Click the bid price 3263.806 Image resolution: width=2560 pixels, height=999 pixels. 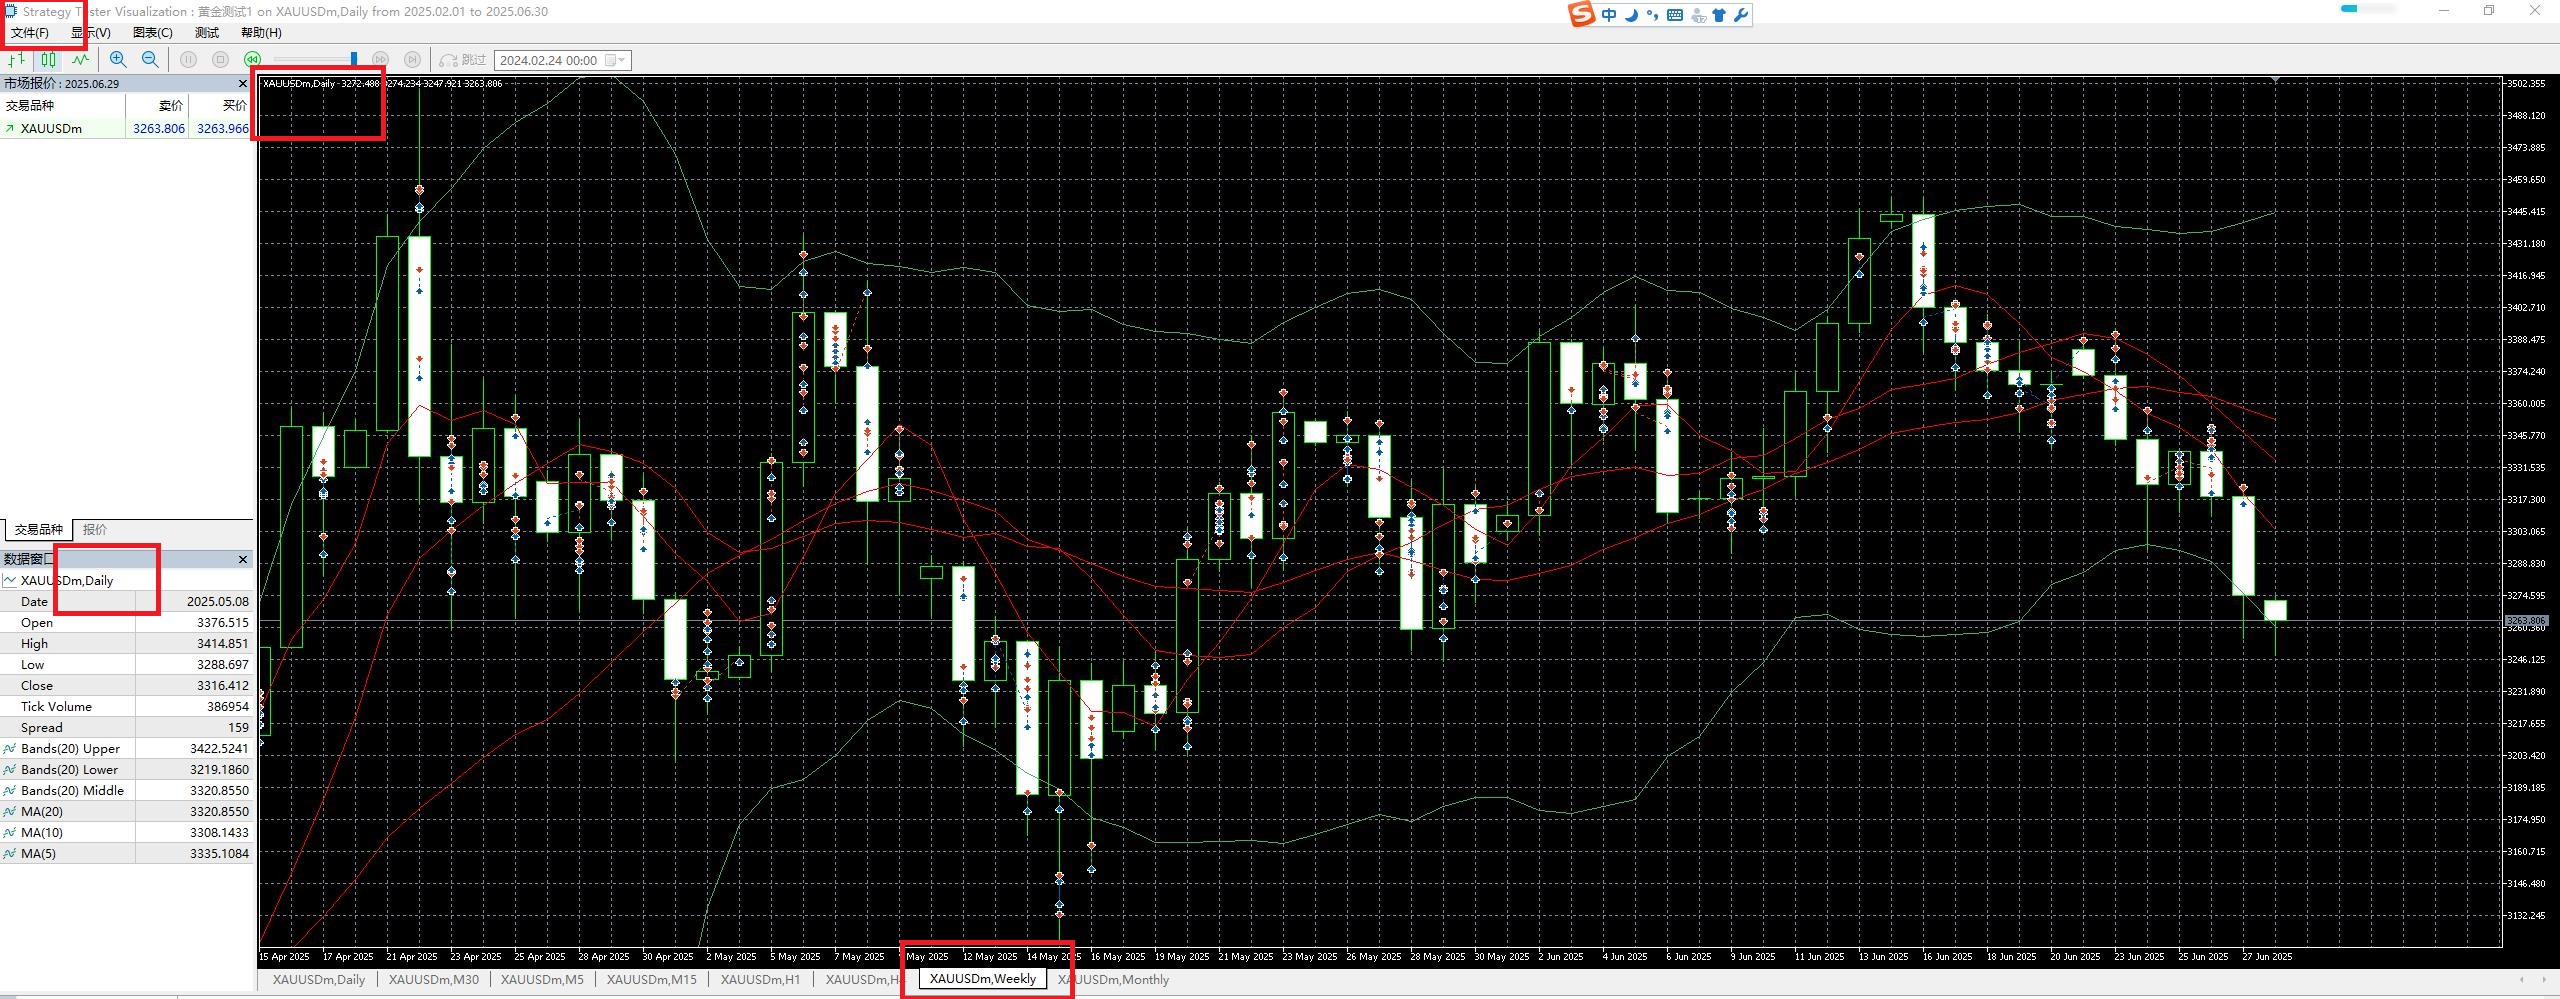(x=159, y=129)
